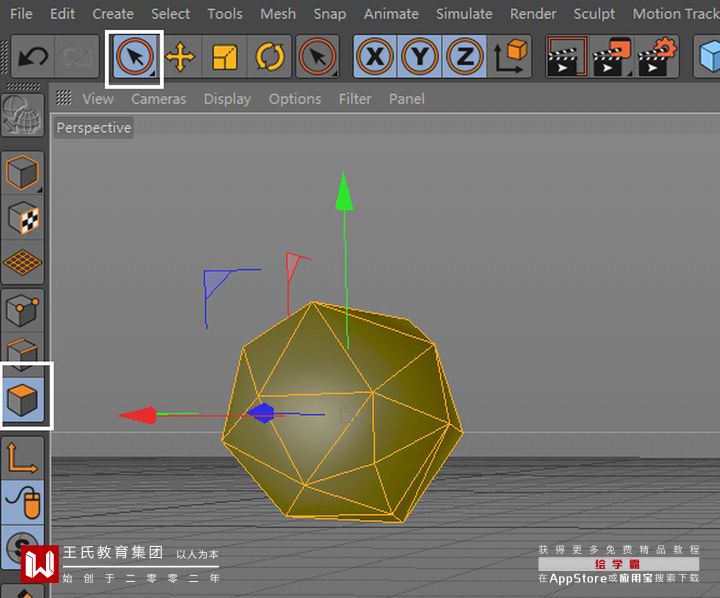Open the Select menu
The height and width of the screenshot is (598, 720).
[170, 14]
